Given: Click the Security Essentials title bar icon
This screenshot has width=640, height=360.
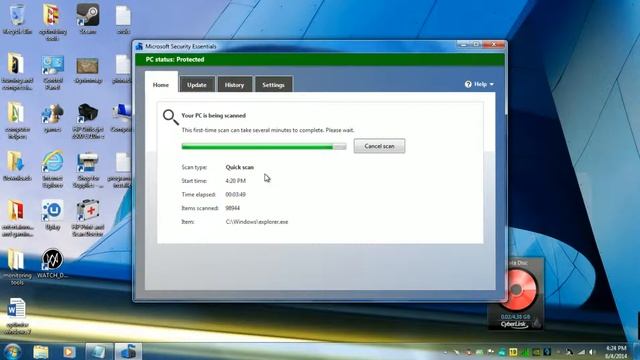Looking at the screenshot, I should 139,46.
